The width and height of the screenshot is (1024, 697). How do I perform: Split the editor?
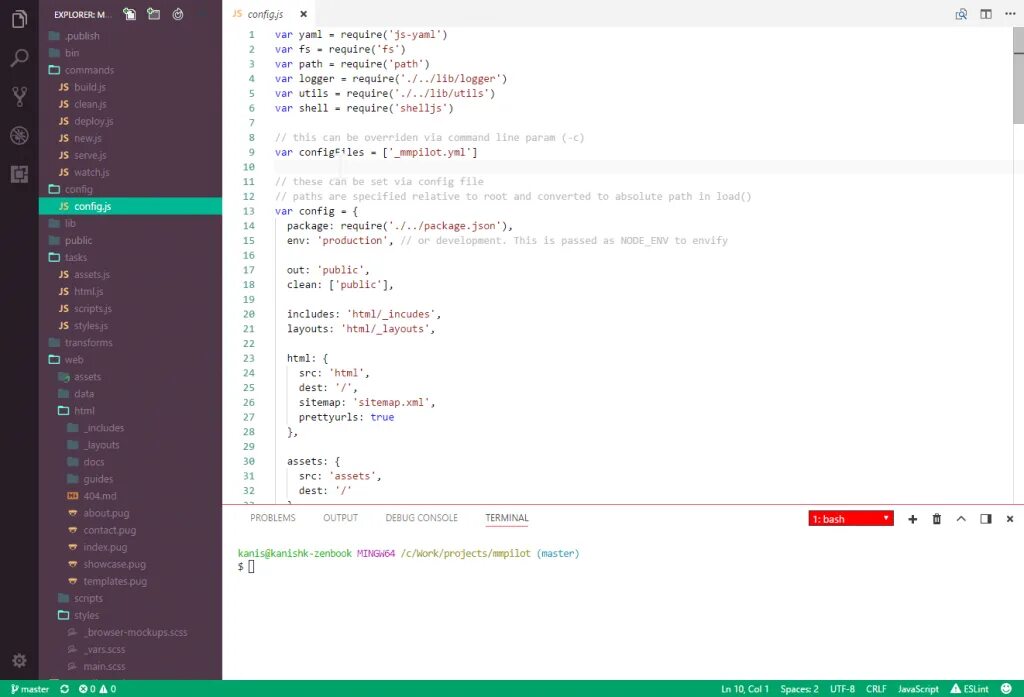pyautogui.click(x=986, y=14)
